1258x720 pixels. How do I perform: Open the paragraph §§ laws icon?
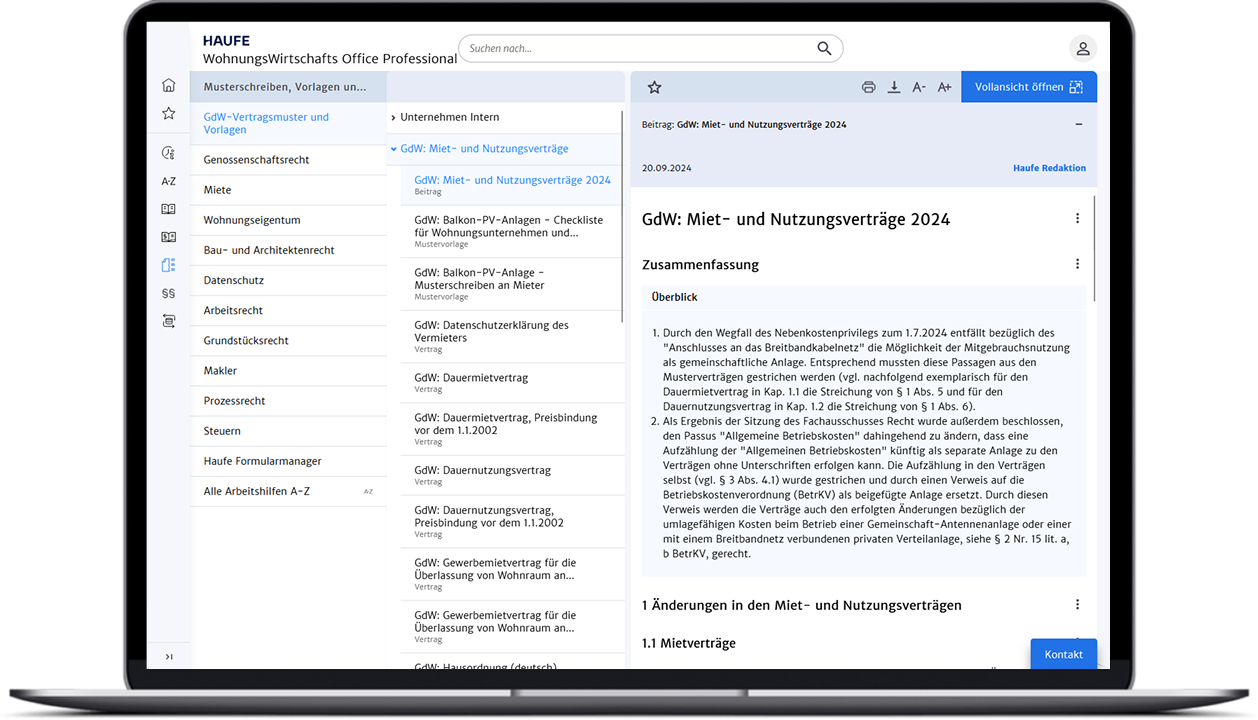[x=168, y=293]
